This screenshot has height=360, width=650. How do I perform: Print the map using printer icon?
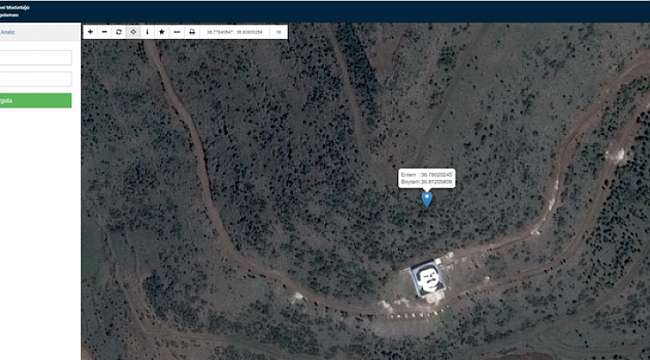(192, 32)
